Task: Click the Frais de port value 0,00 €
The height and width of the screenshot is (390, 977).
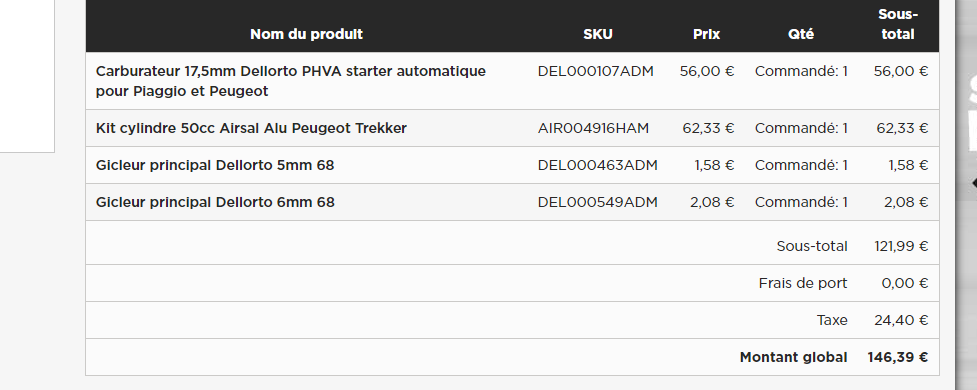Action: pyautogui.click(x=905, y=283)
